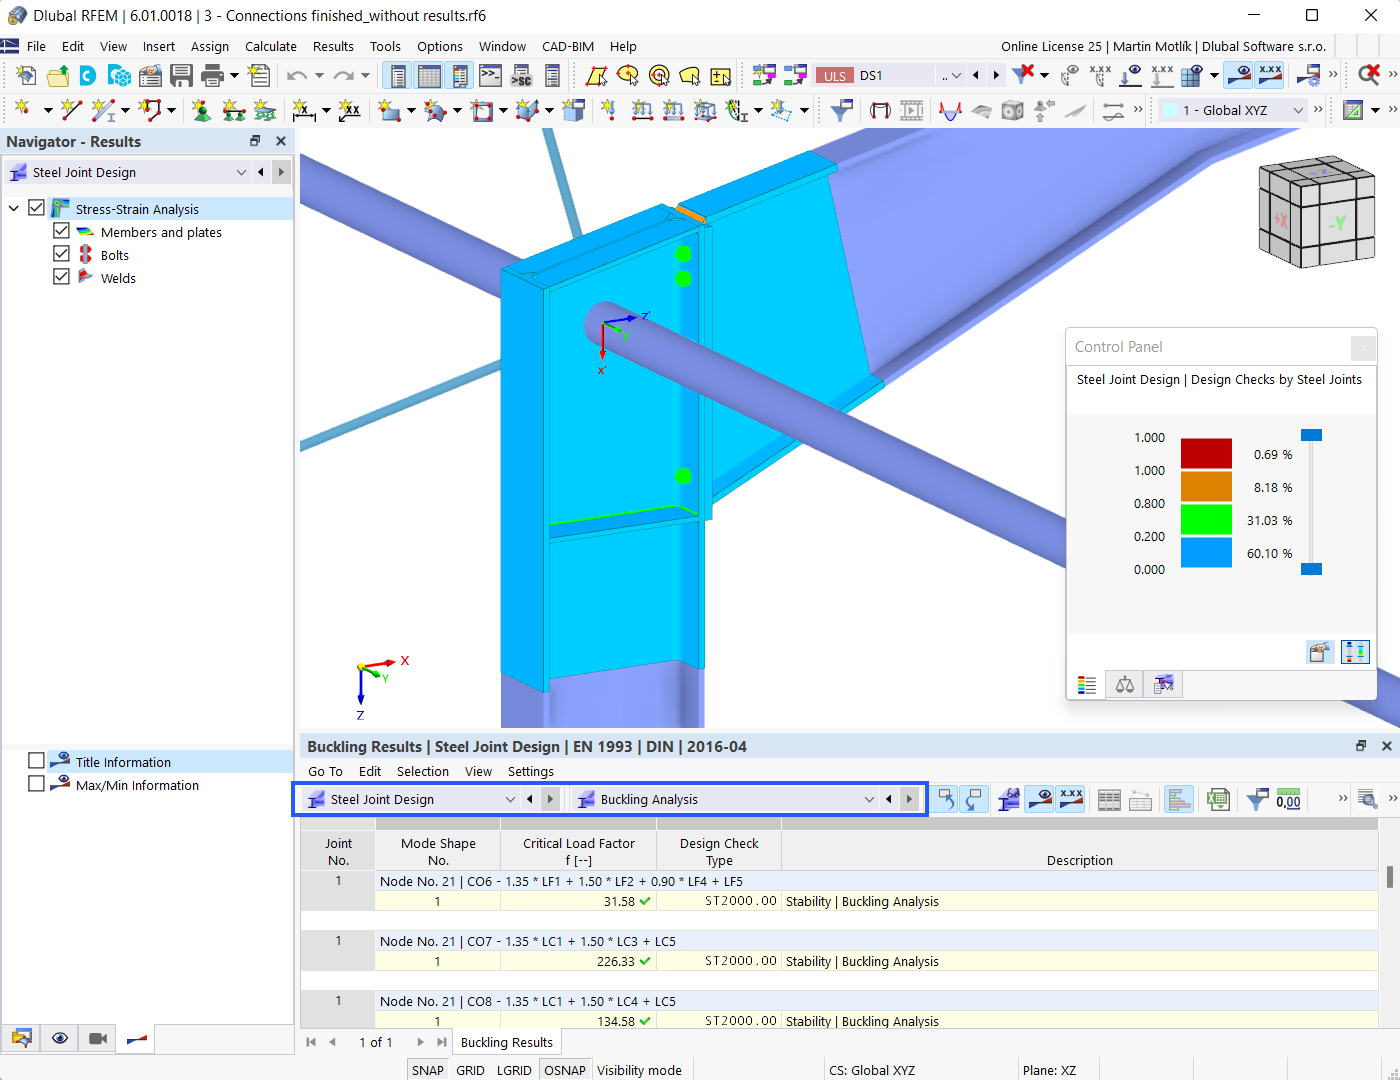Screen dimensions: 1400x1080
Task: Click the main toolbar magnifier red X icon
Action: tap(1369, 75)
